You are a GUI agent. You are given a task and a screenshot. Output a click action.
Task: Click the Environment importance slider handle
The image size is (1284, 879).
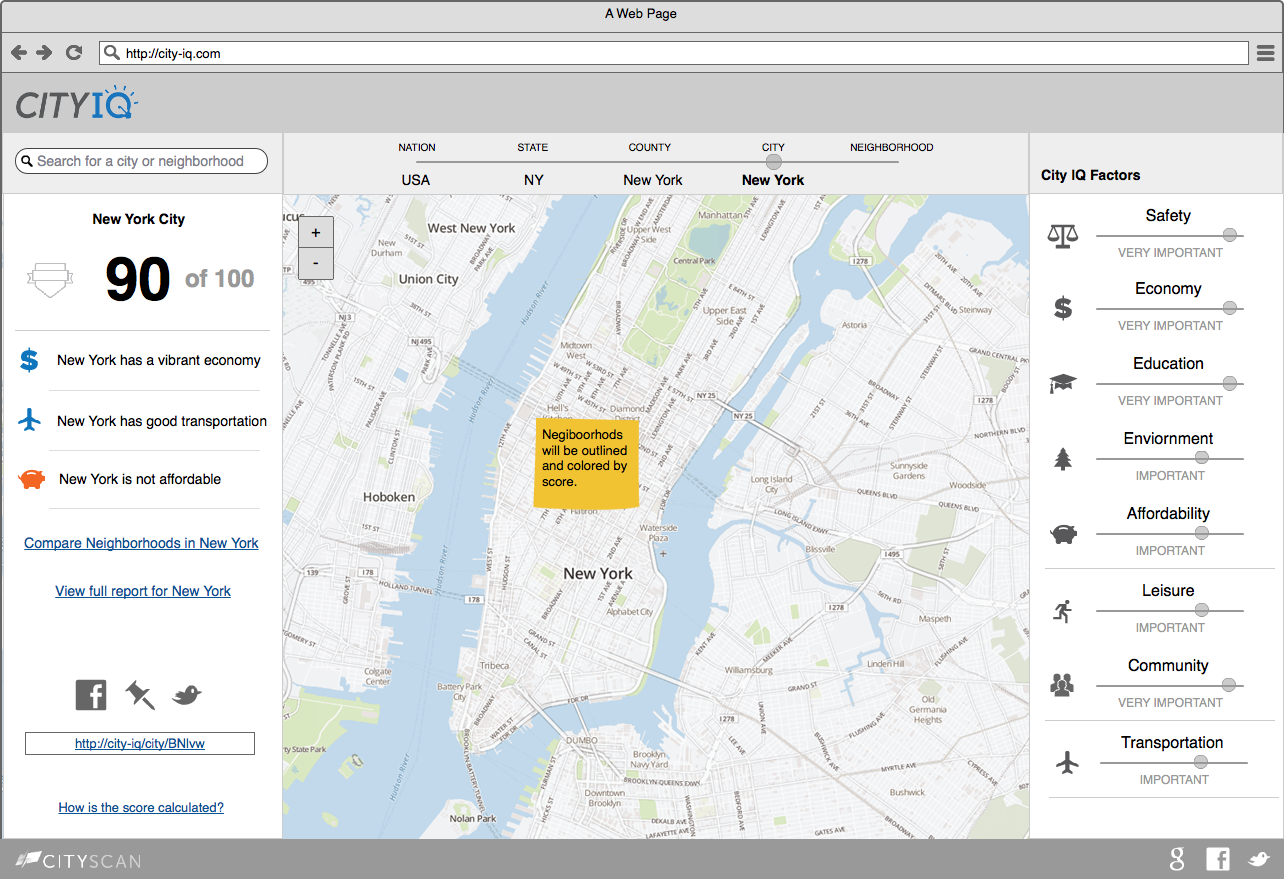pyautogui.click(x=1202, y=458)
